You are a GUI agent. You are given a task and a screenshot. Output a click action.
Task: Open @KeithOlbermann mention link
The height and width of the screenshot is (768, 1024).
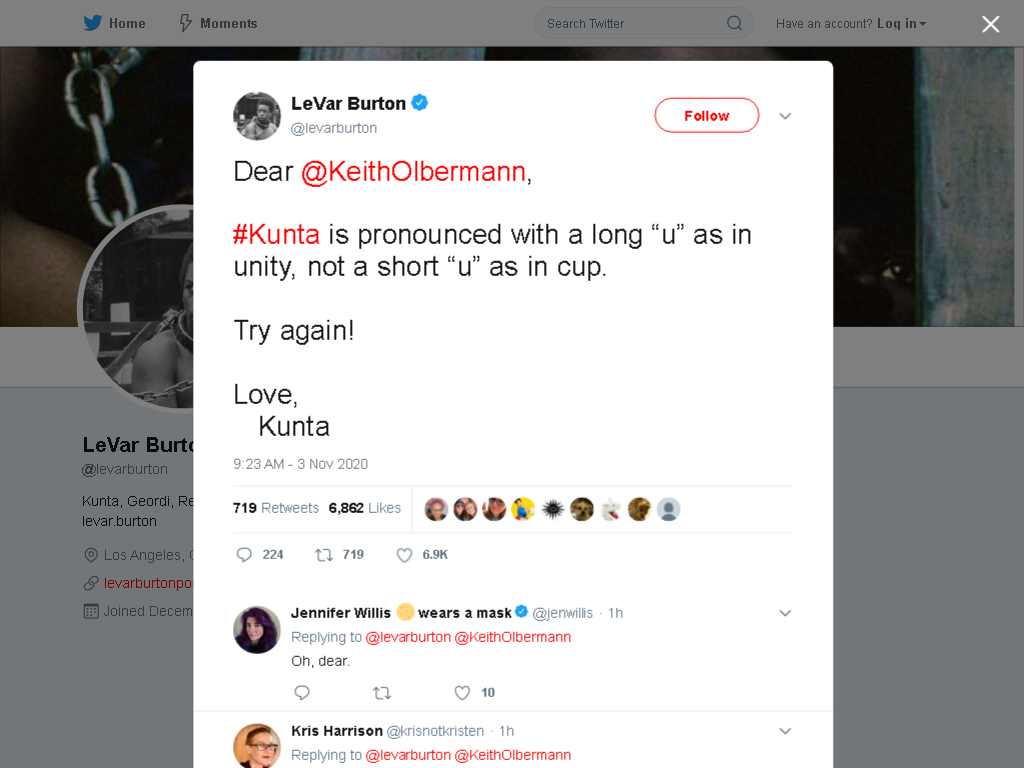click(x=413, y=172)
